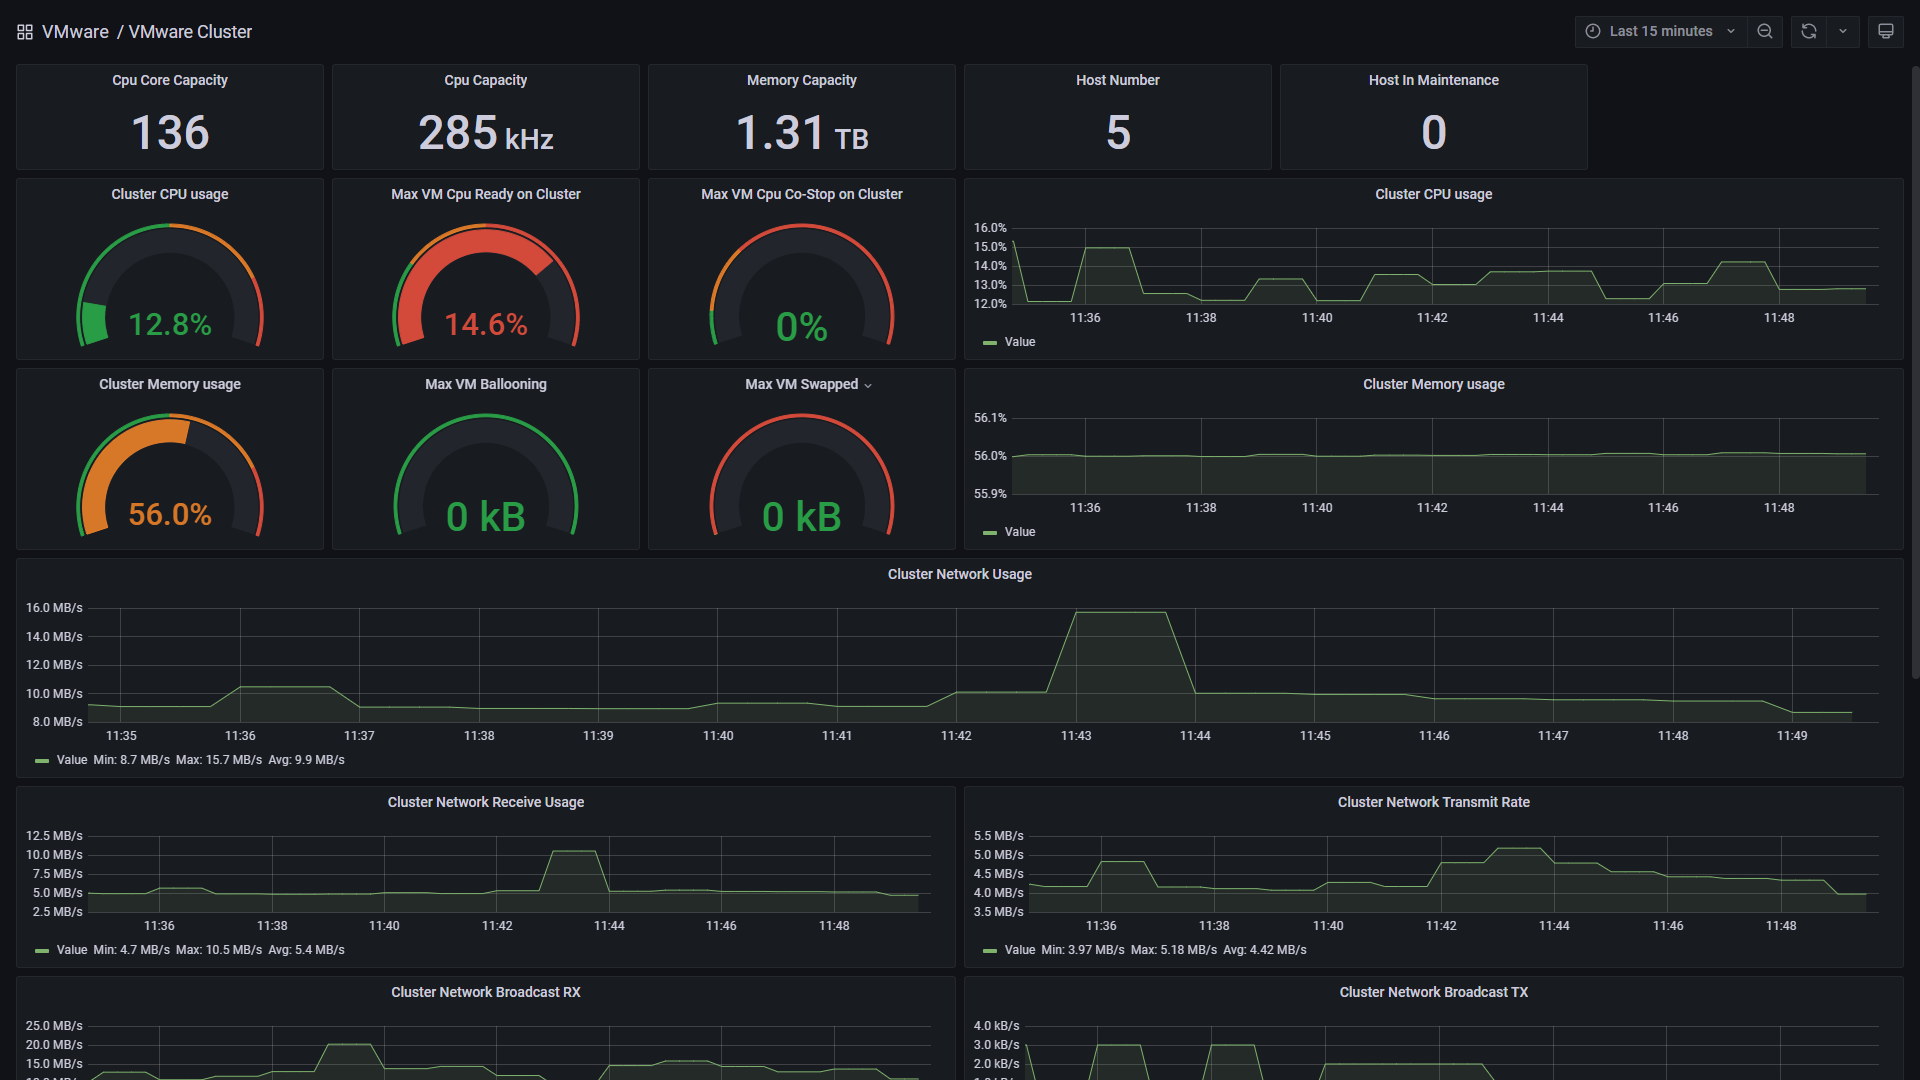Cycle view mode with monitor icon
This screenshot has height=1080, width=1920.
1886,31
